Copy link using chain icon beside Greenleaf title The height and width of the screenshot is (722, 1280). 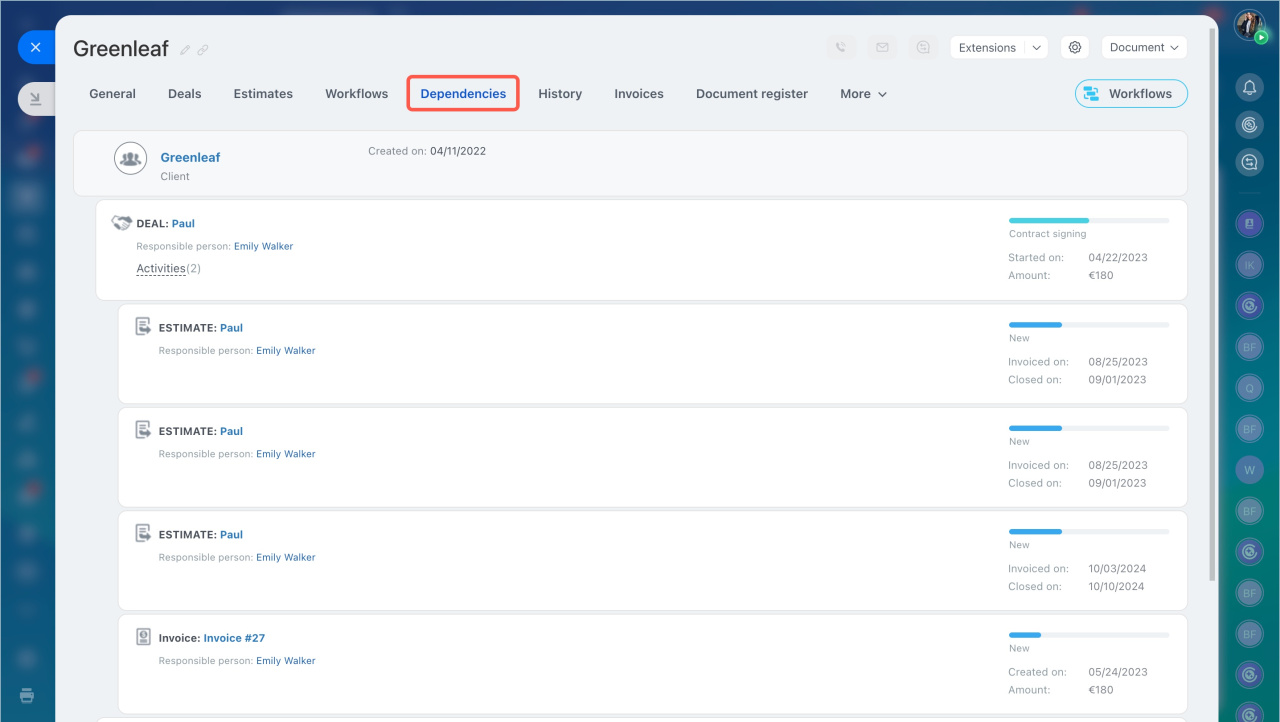point(203,50)
